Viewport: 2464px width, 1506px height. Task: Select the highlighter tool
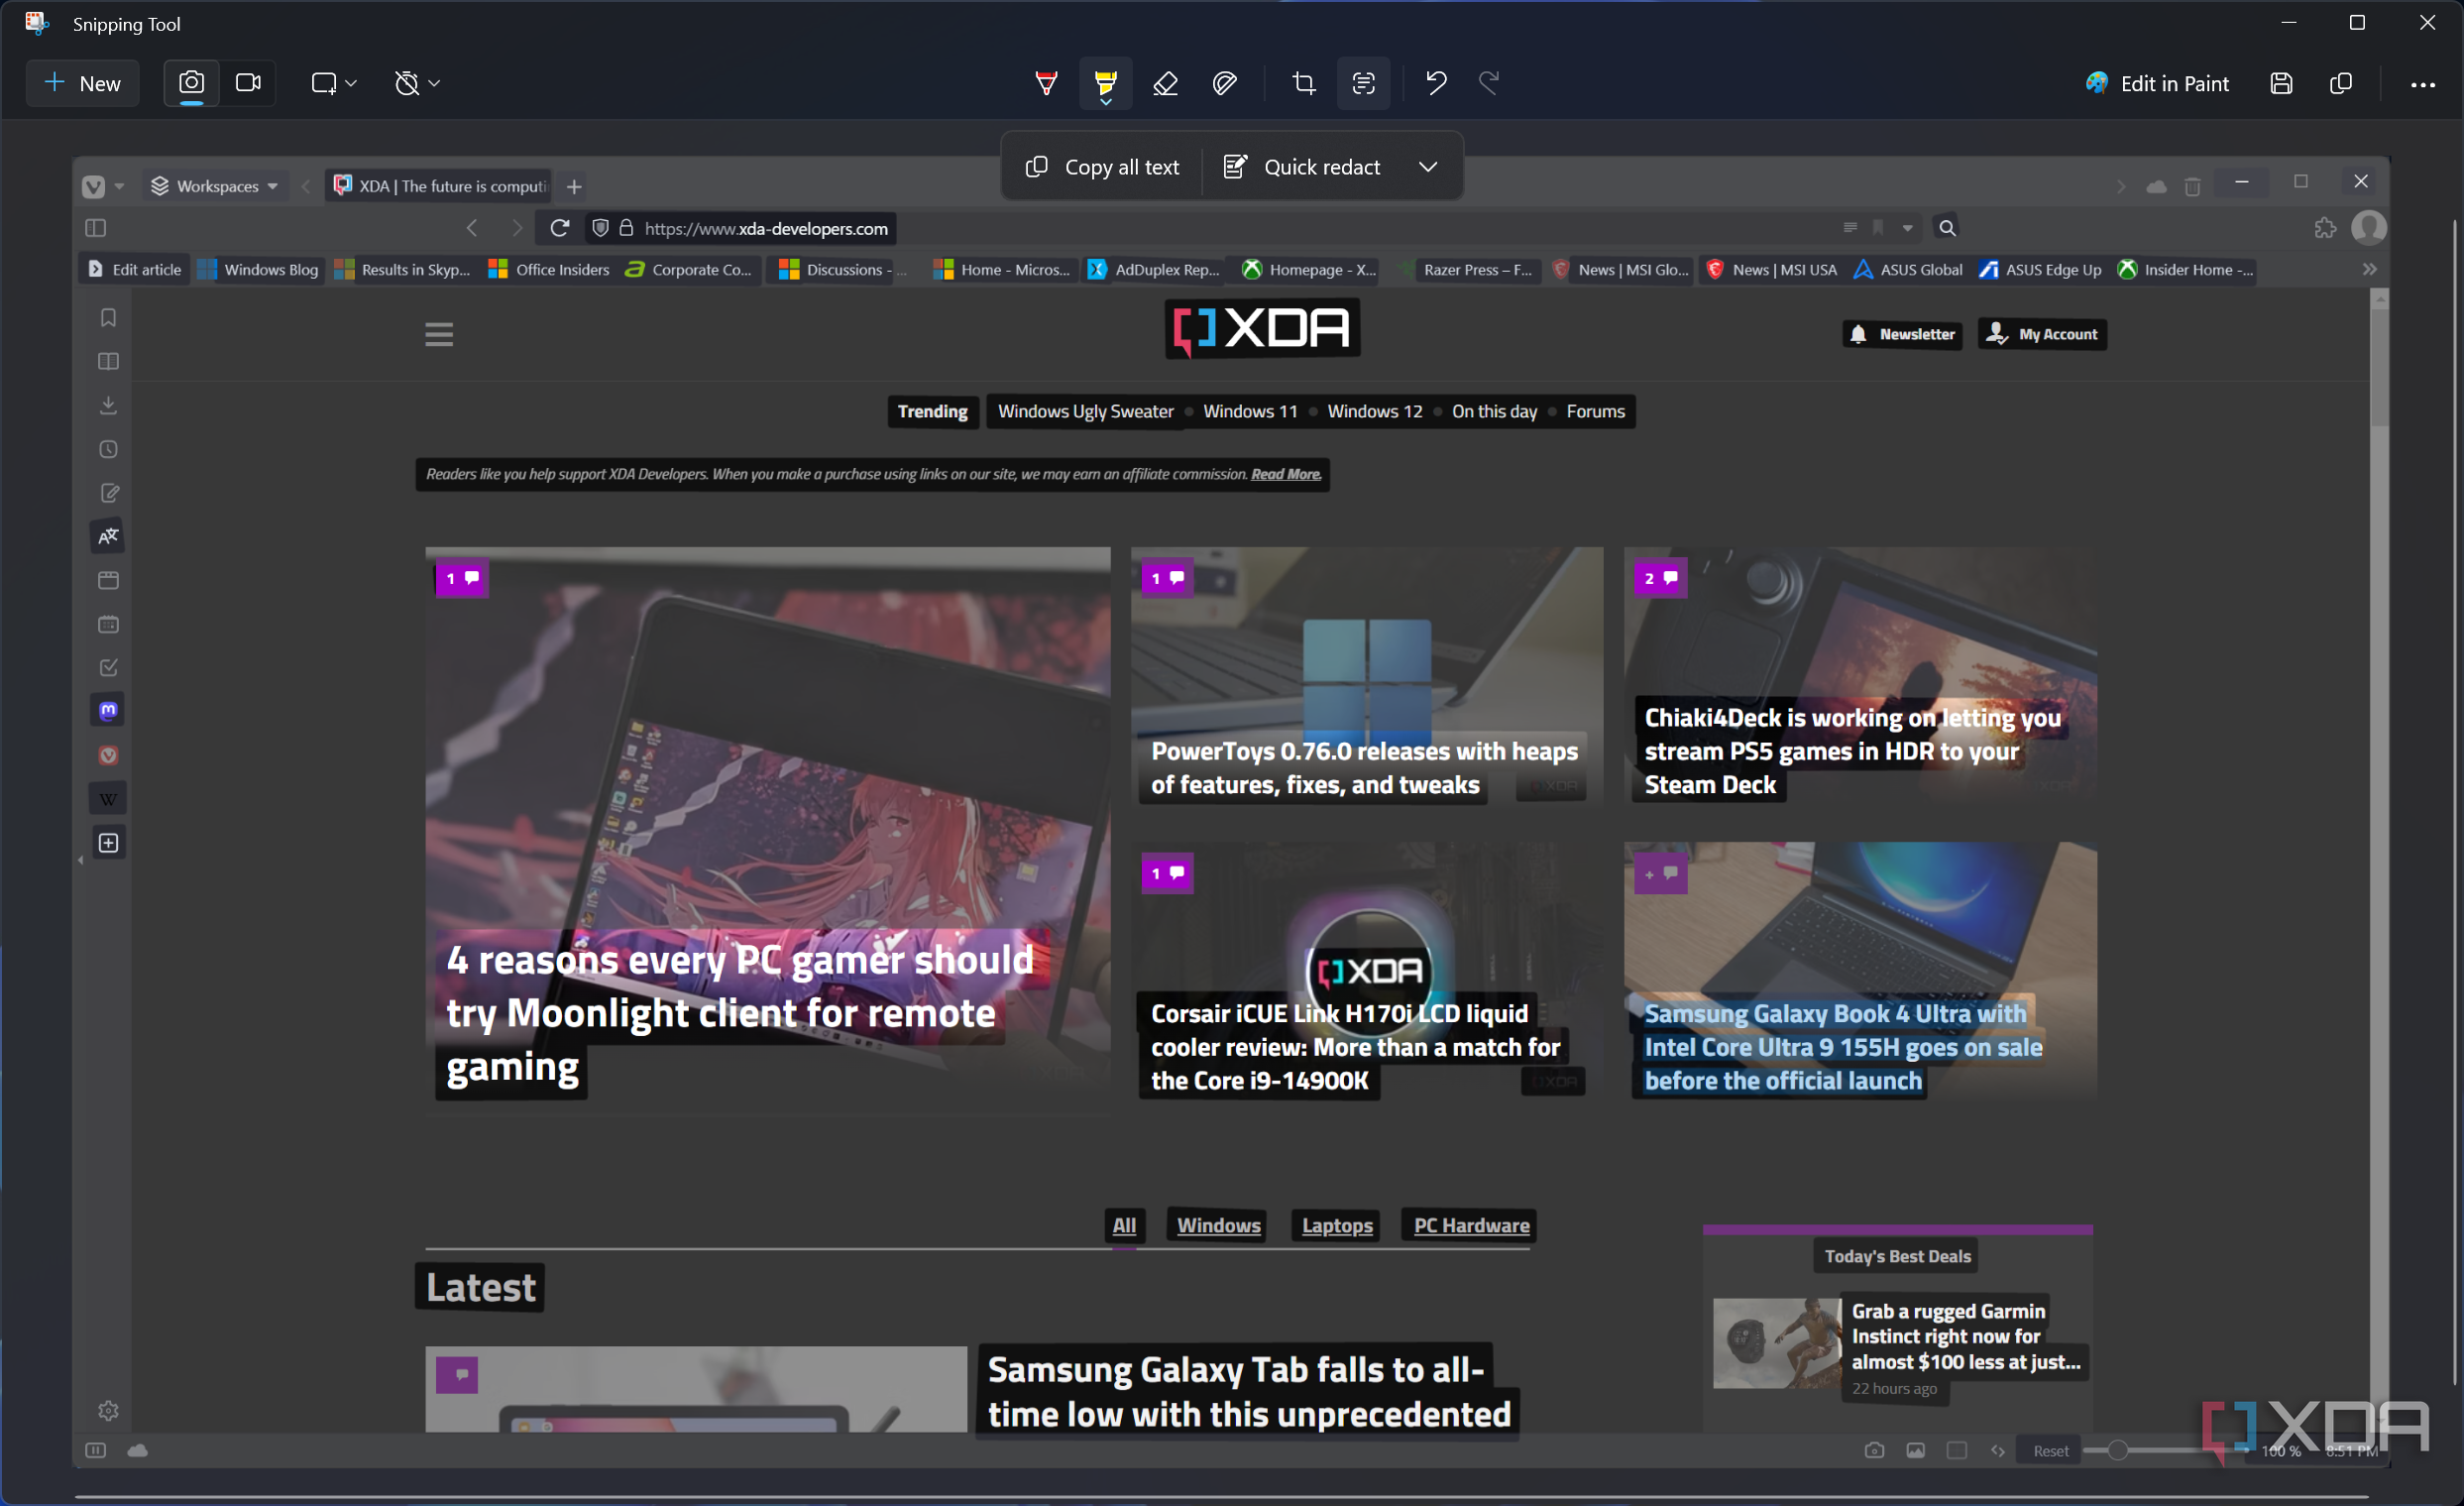(1105, 83)
